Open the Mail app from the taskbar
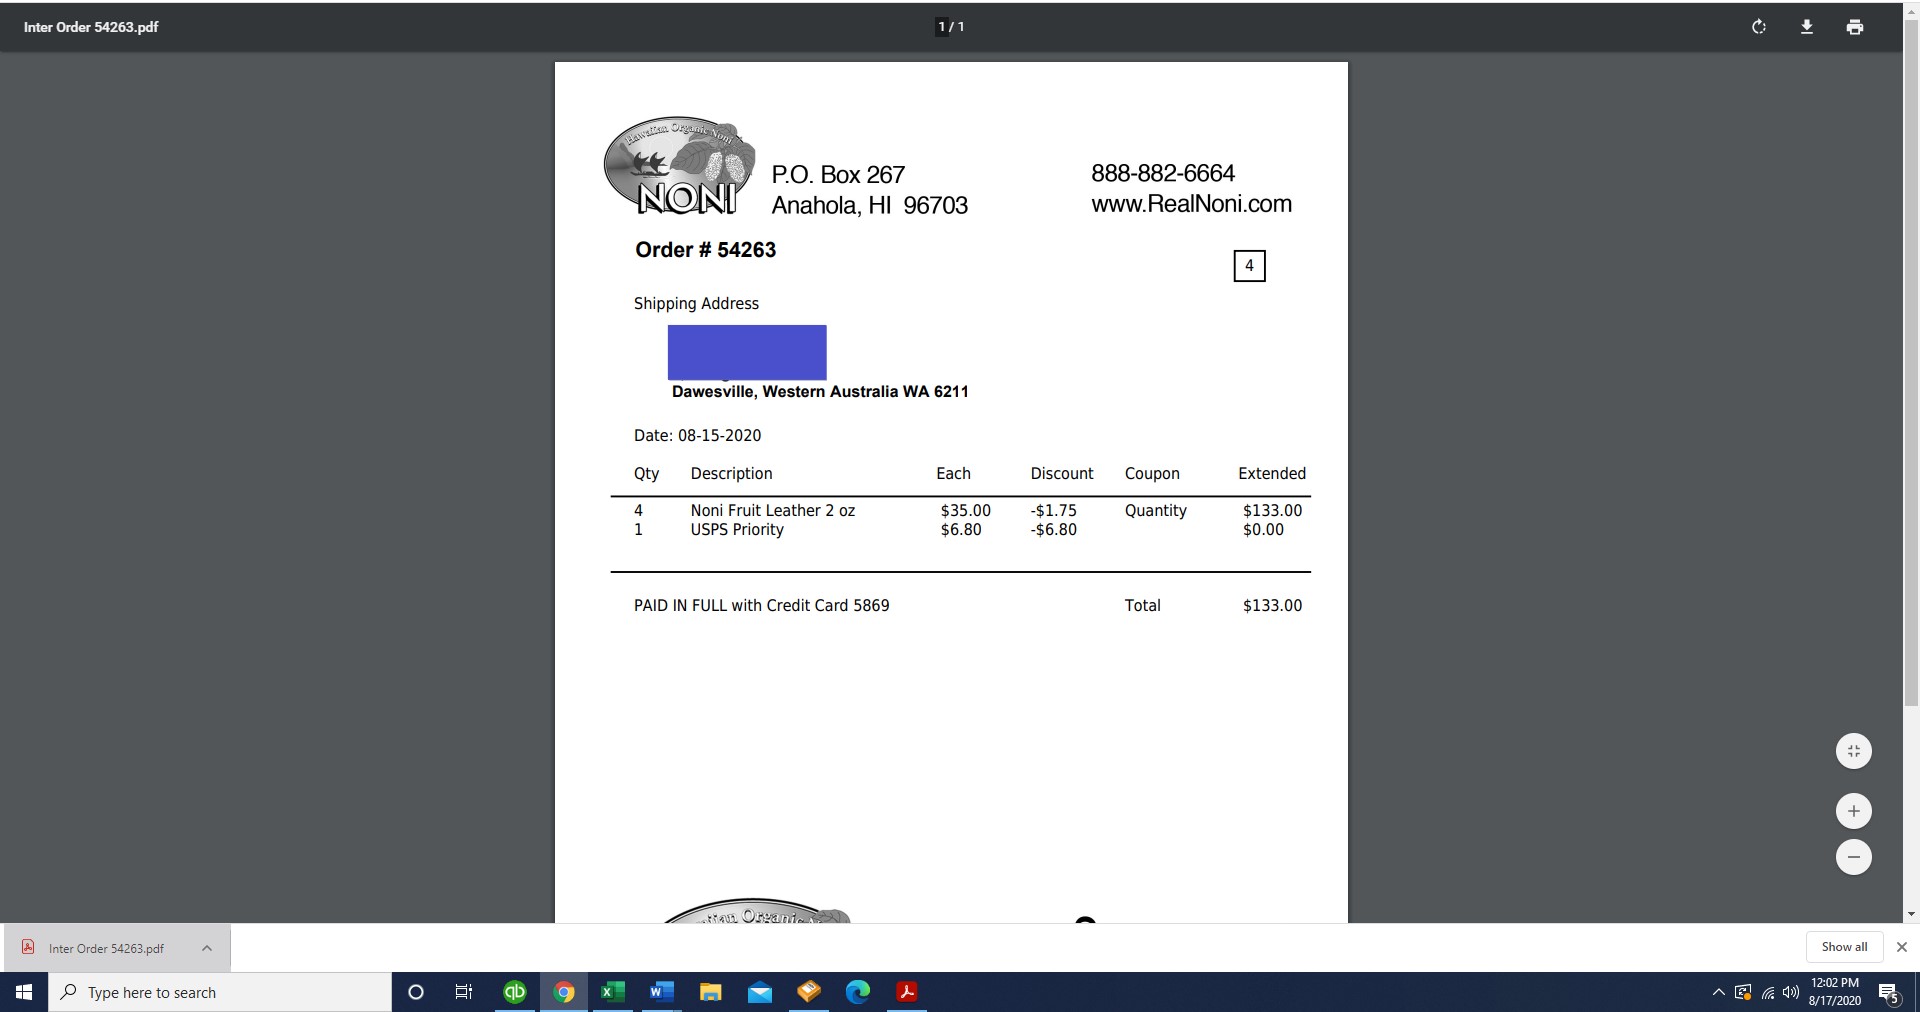The width and height of the screenshot is (1920, 1012). (x=759, y=992)
